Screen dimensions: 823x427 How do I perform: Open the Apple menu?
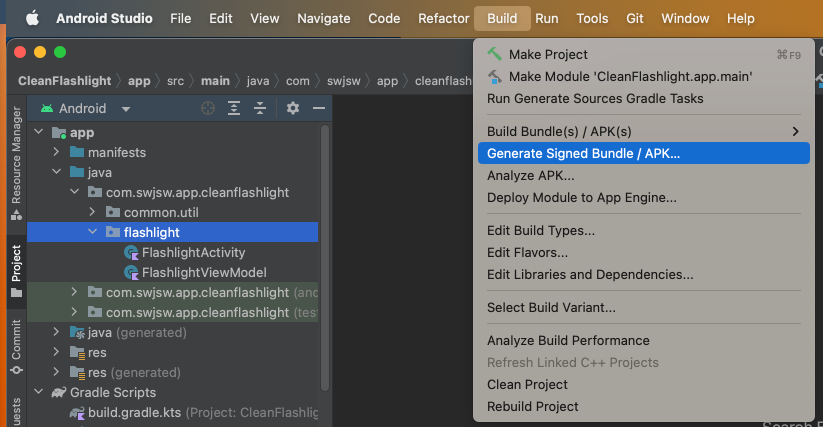coord(33,18)
